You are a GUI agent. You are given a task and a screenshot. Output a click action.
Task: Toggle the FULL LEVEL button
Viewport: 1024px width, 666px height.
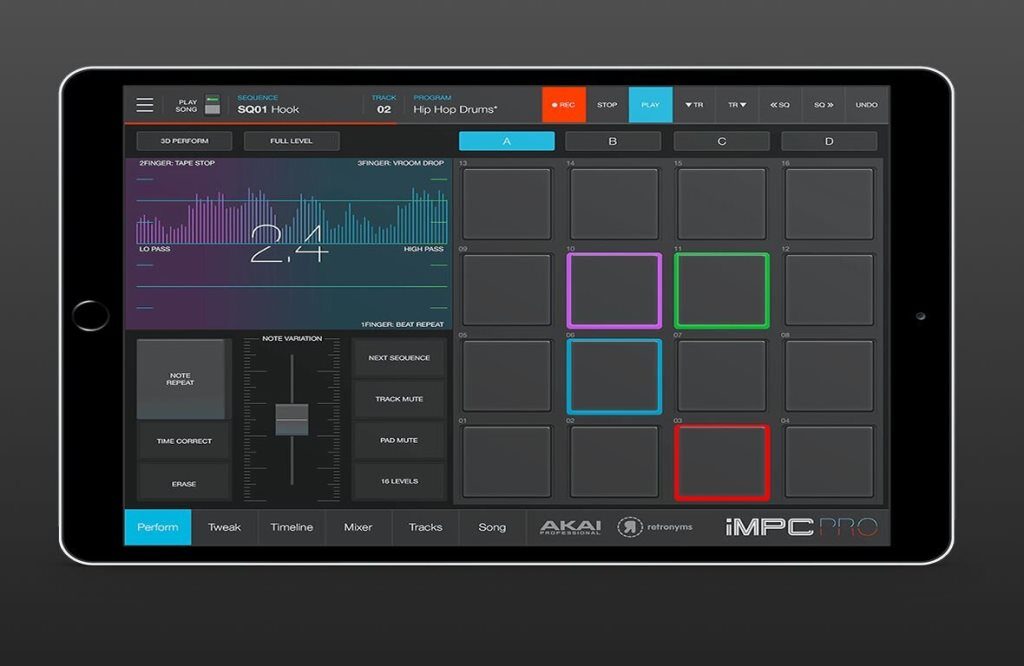(291, 141)
